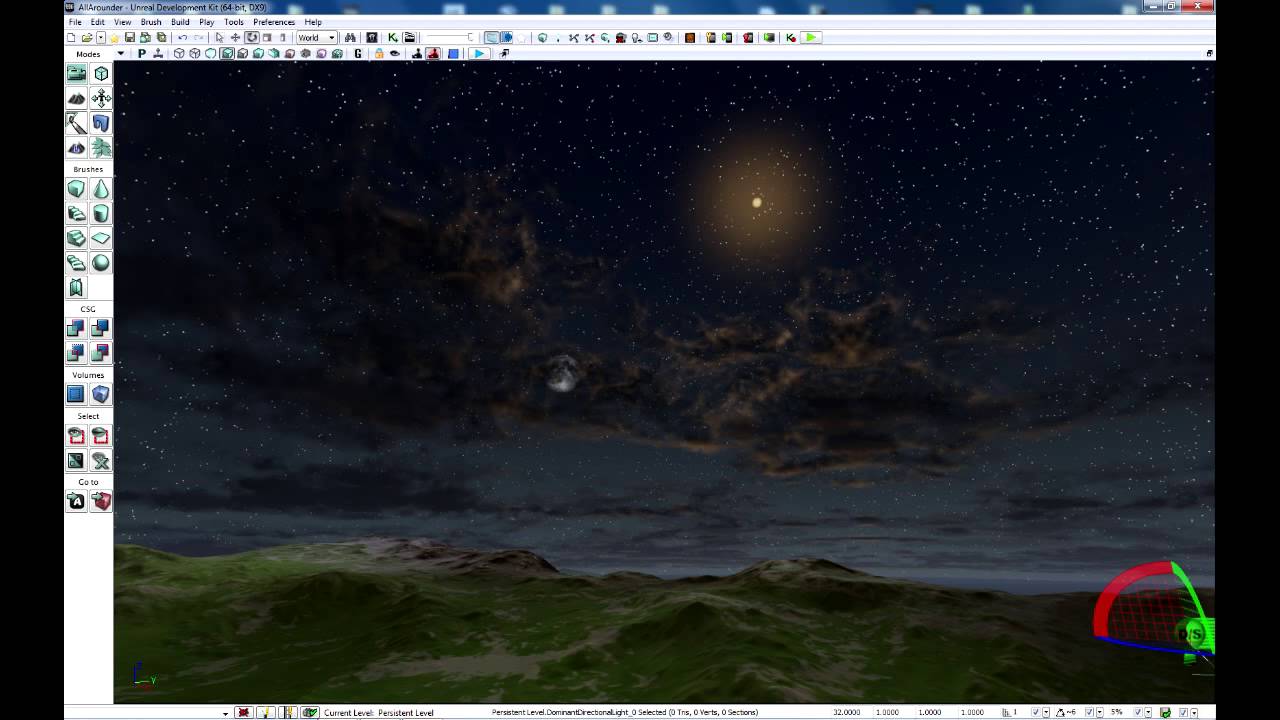The height and width of the screenshot is (720, 1280).
Task: Click the CSG Subtract button
Action: click(x=101, y=328)
